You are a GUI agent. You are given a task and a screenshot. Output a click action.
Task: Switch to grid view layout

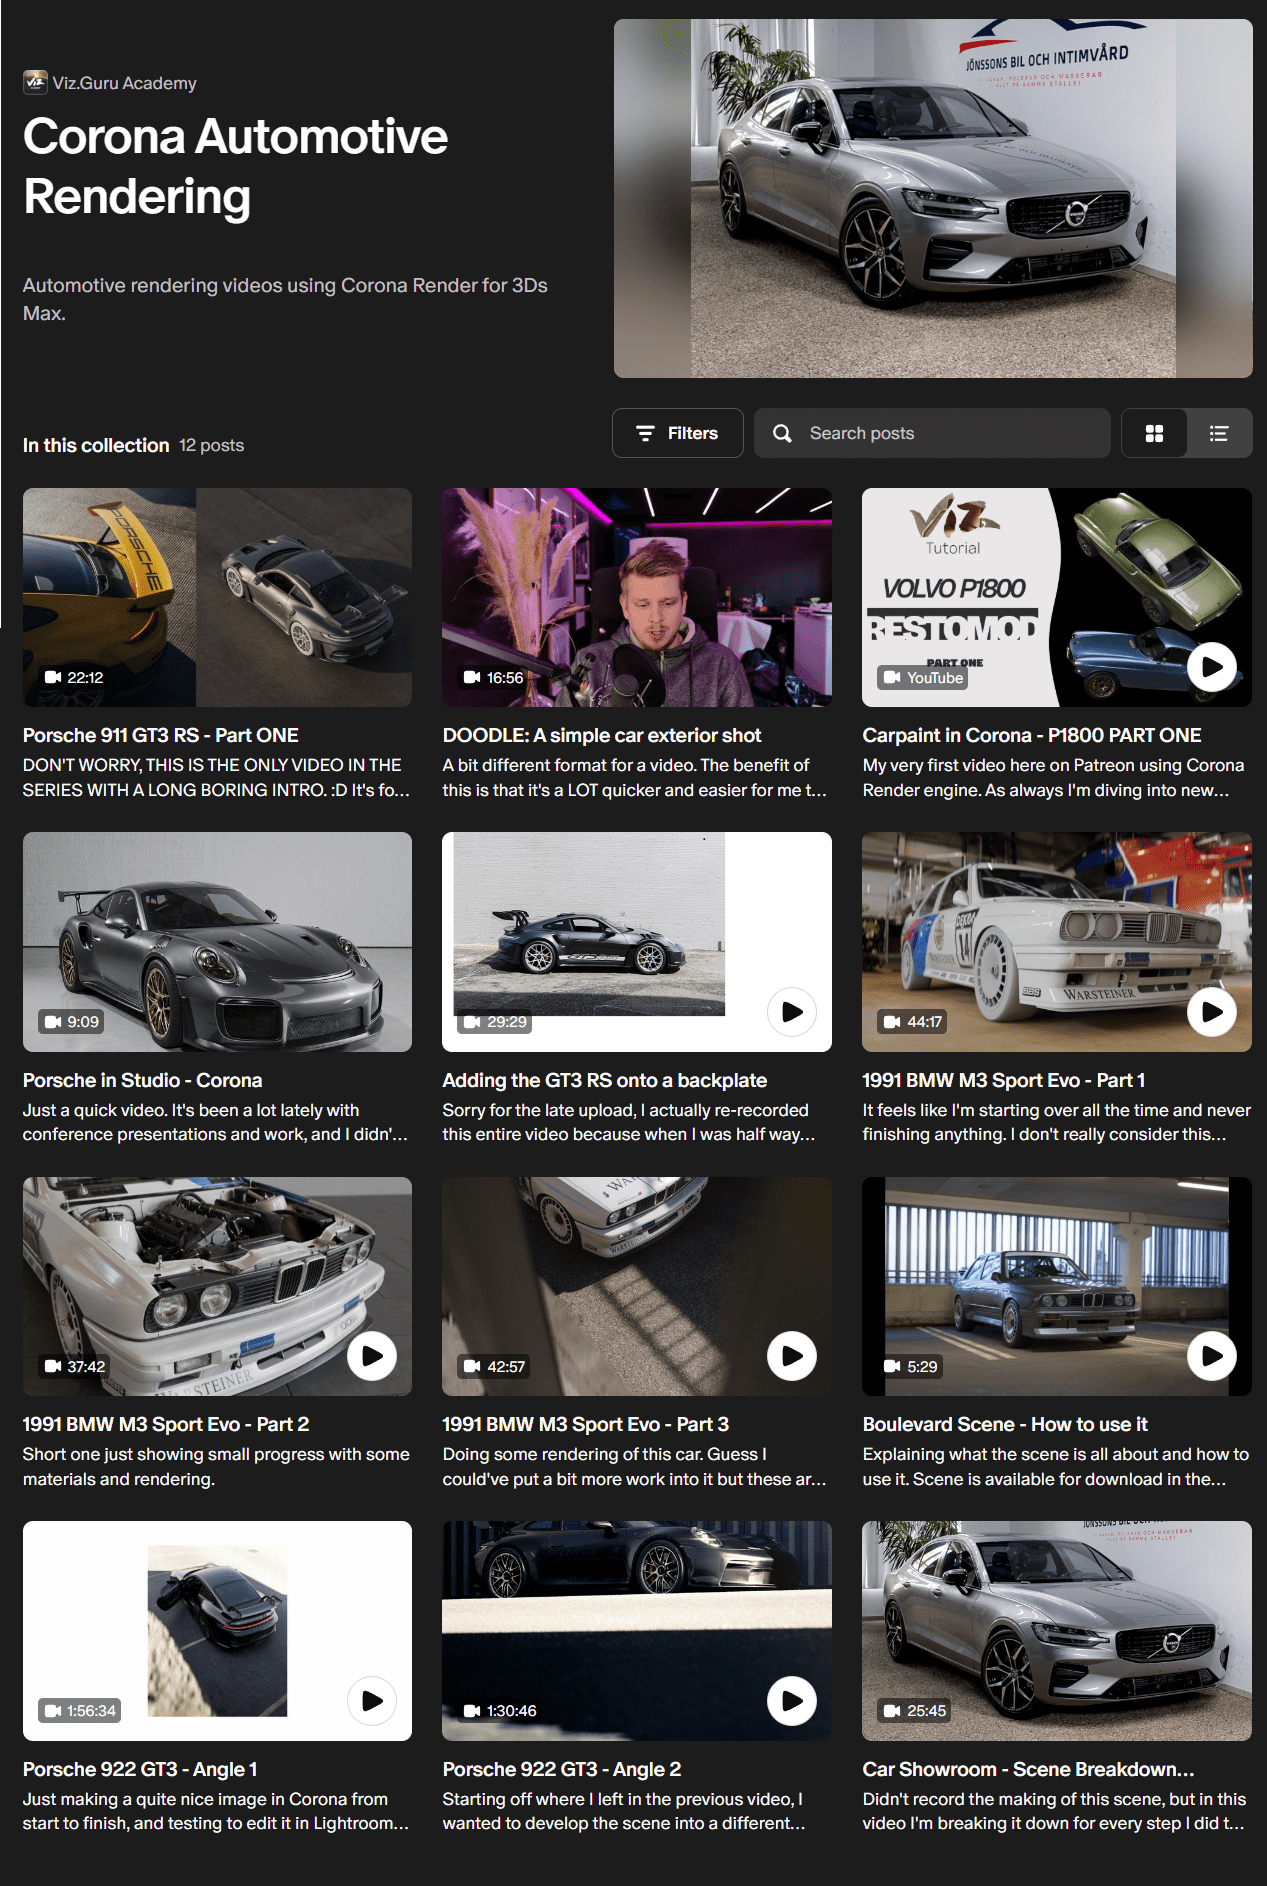pos(1154,433)
